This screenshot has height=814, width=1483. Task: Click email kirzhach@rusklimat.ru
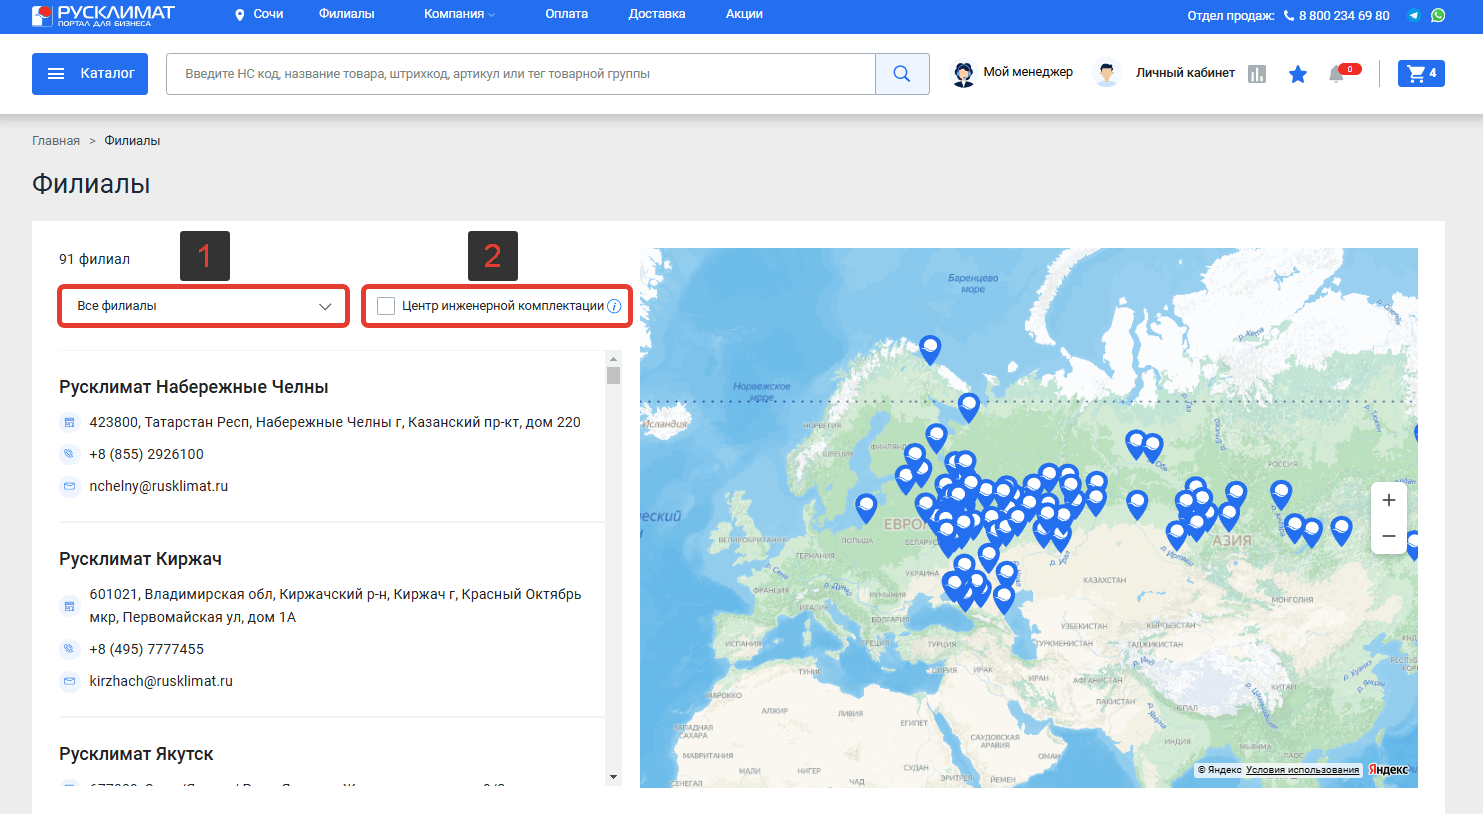161,681
